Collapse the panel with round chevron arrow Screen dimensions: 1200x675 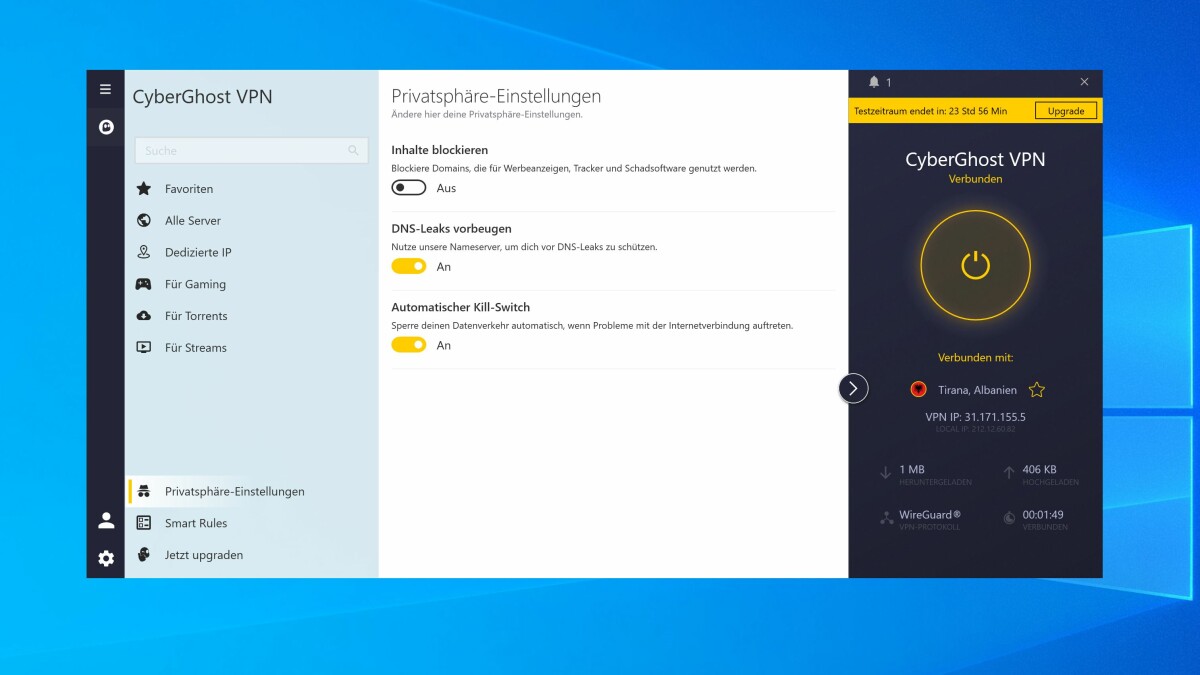[x=853, y=388]
